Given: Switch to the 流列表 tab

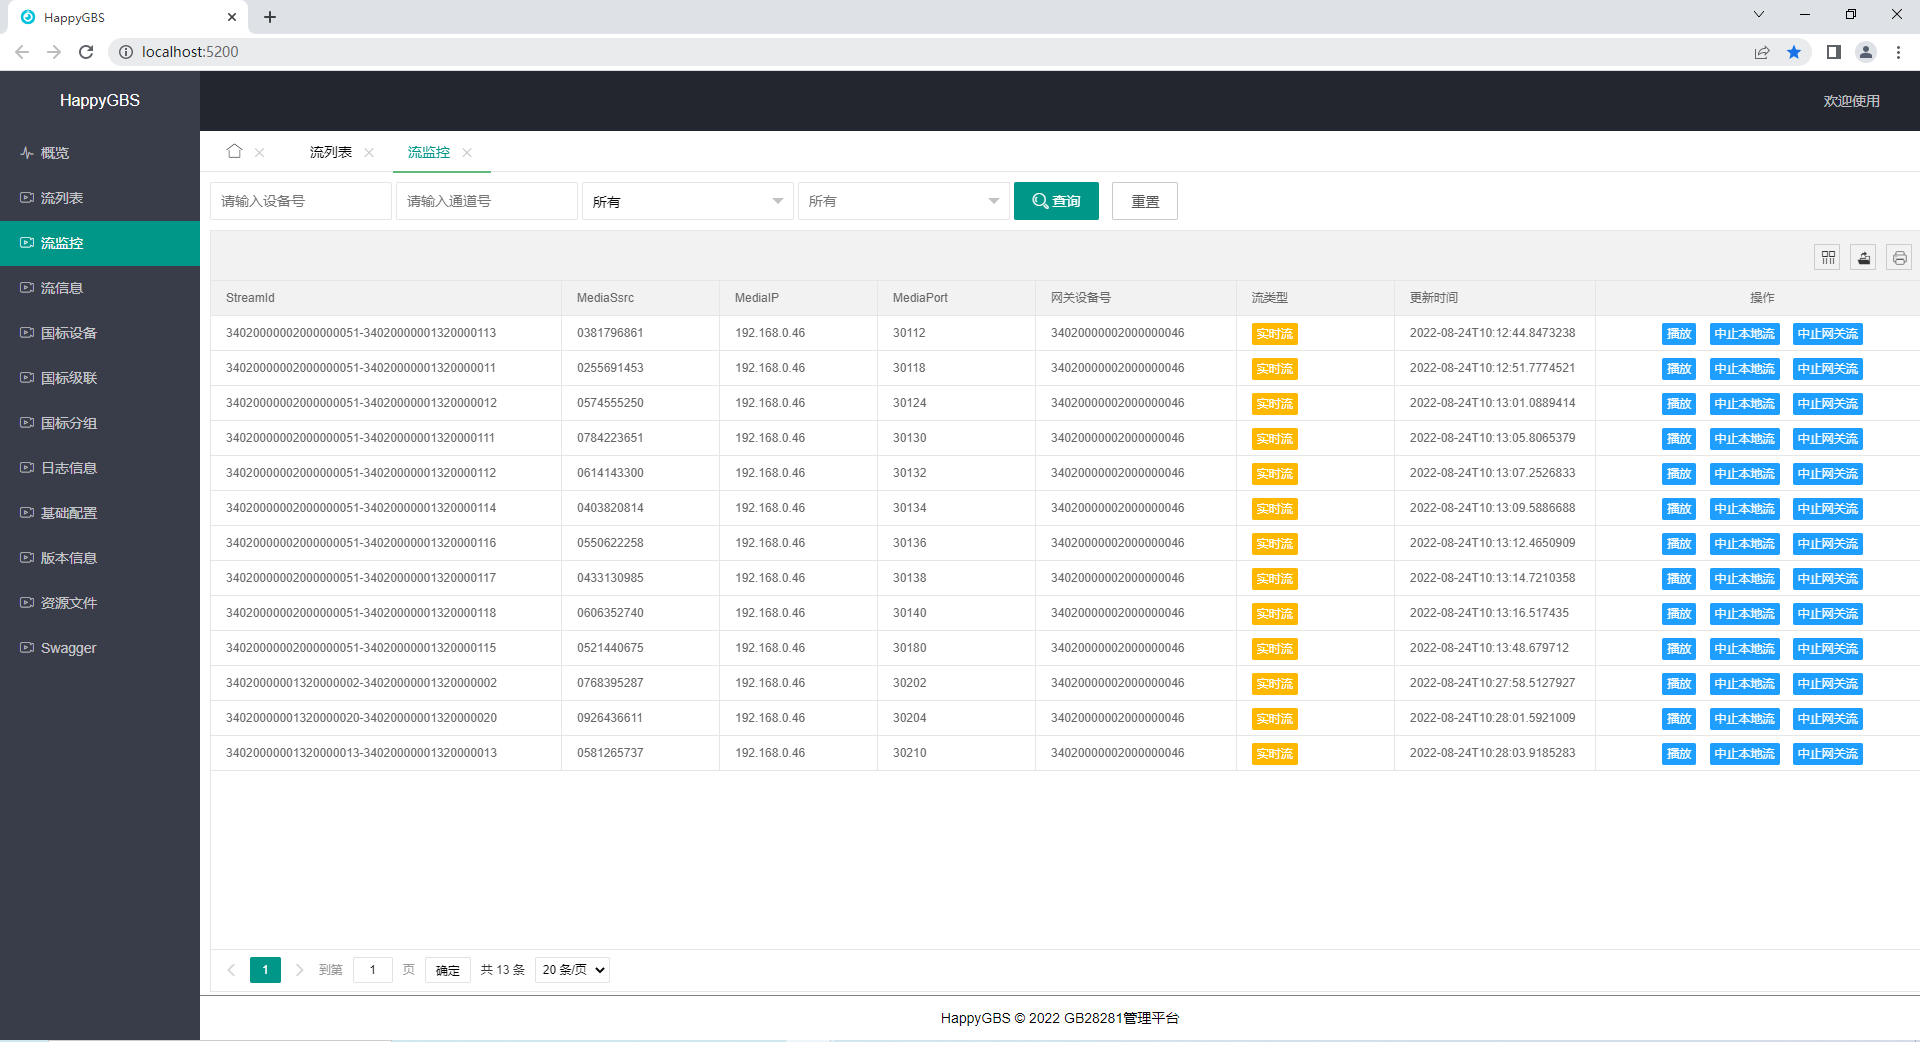Looking at the screenshot, I should click(330, 152).
